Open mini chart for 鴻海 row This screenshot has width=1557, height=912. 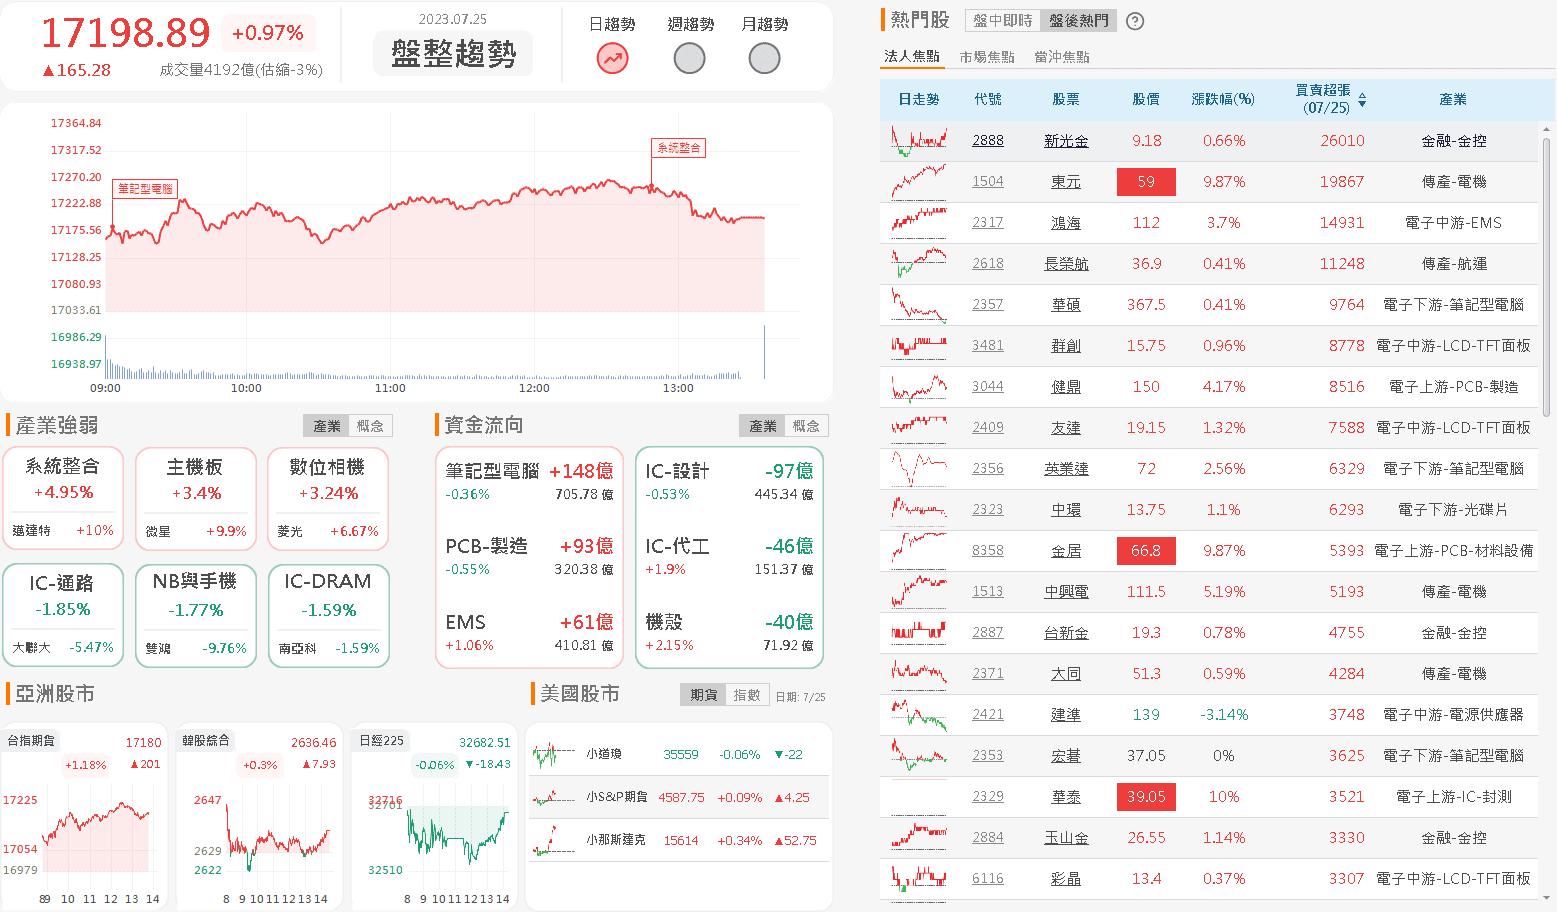[x=919, y=223]
